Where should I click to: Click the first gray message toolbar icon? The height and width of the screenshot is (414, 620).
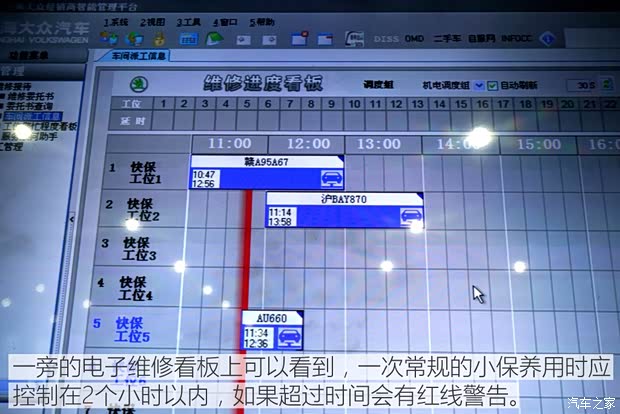pos(243,40)
